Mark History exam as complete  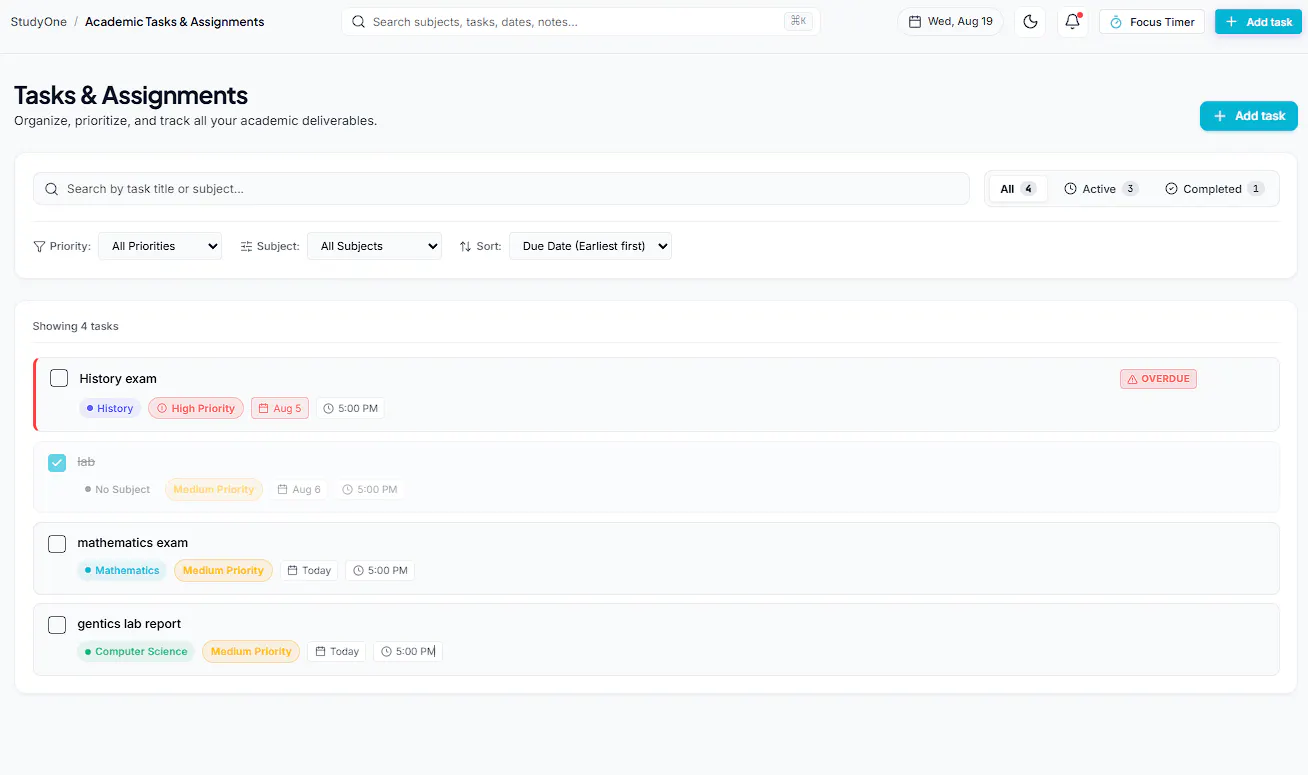59,378
